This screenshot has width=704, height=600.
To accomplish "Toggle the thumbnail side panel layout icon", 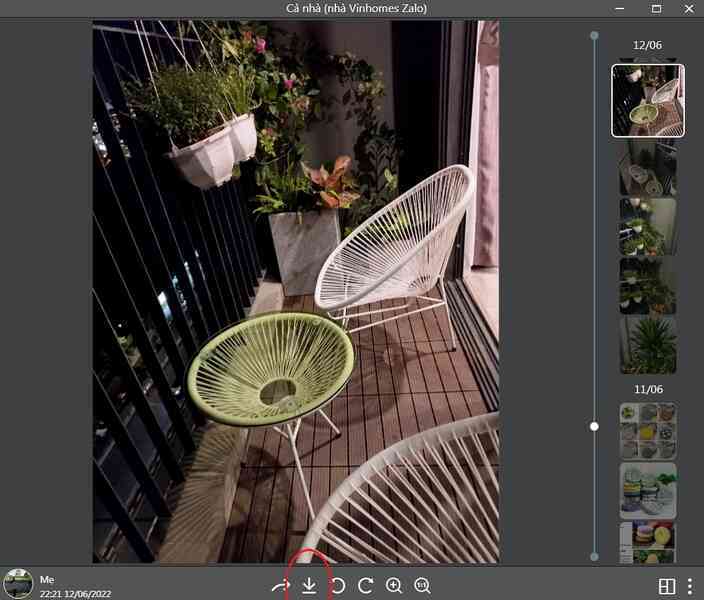I will pyautogui.click(x=667, y=586).
